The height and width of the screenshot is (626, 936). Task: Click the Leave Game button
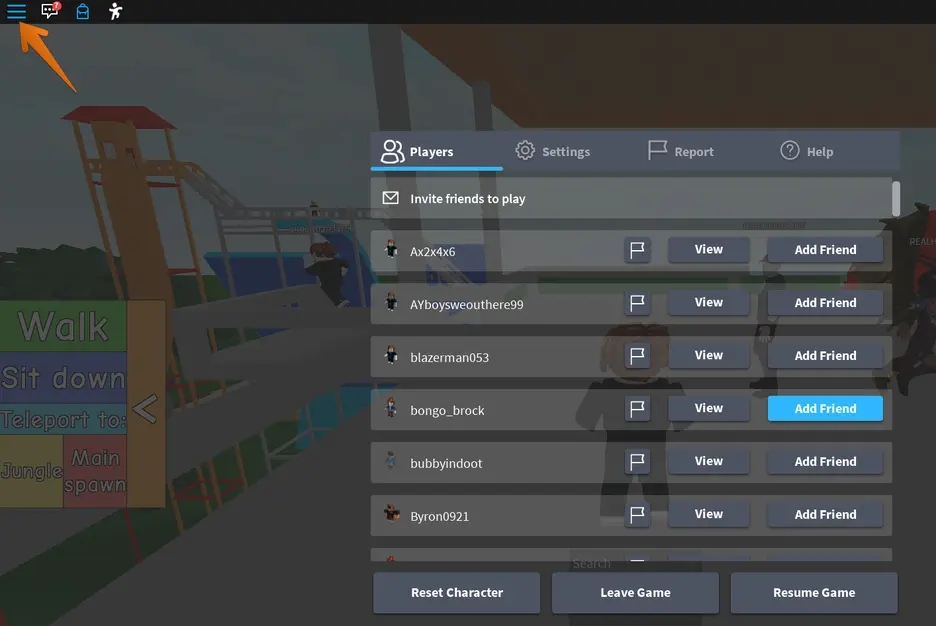(x=635, y=593)
